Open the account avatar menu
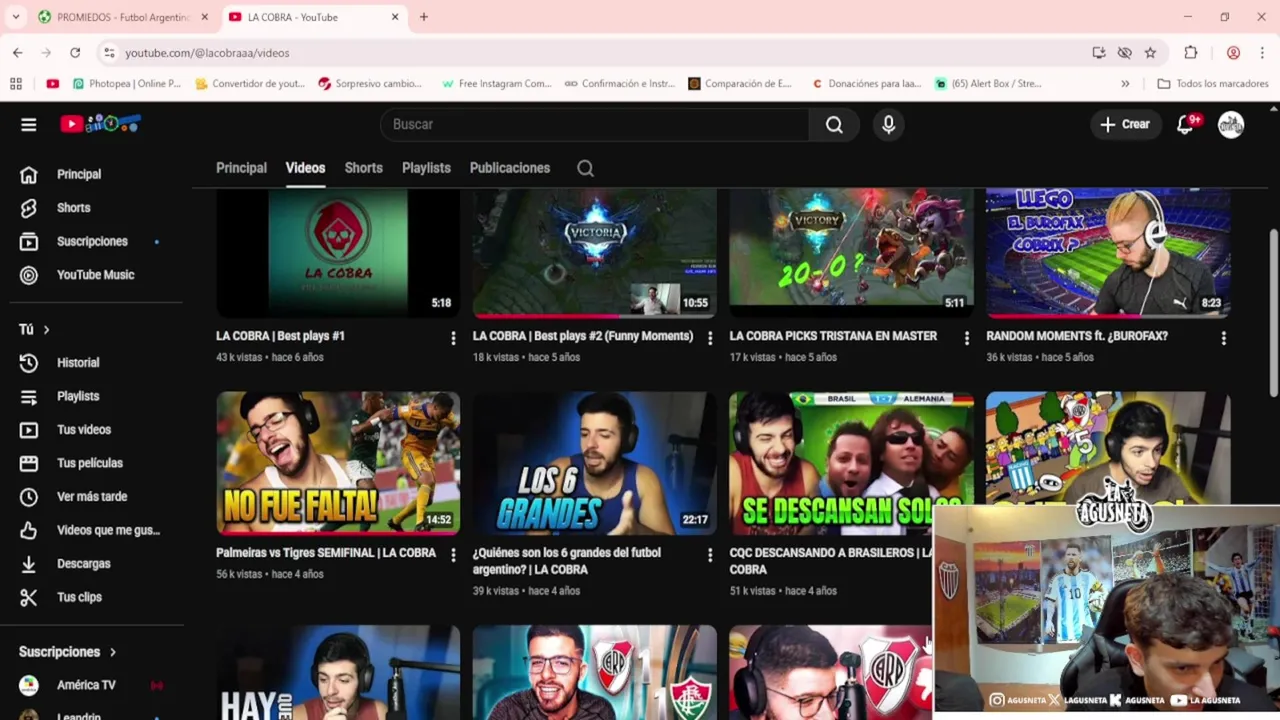The image size is (1280, 720). coord(1231,124)
